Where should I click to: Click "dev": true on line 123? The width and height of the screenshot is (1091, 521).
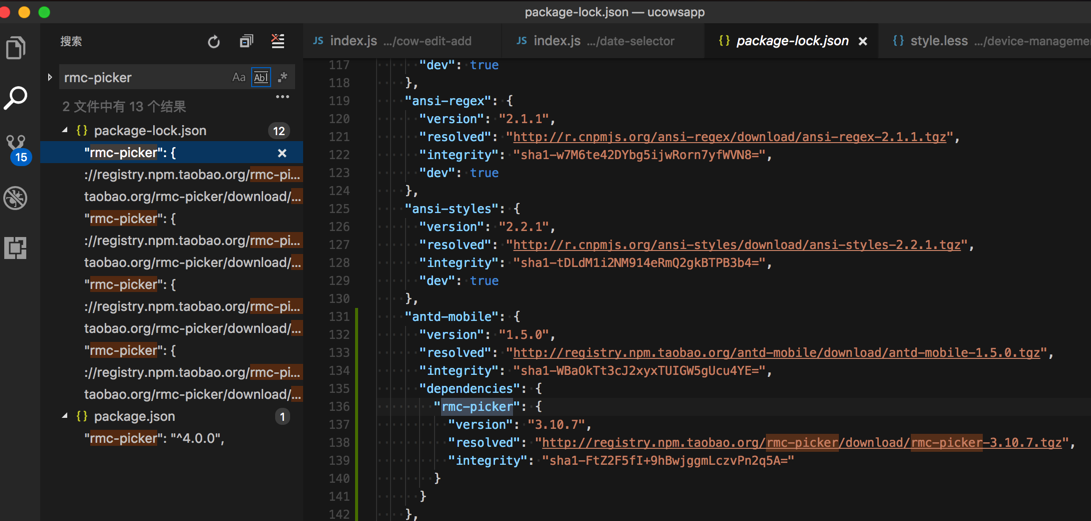click(x=459, y=173)
